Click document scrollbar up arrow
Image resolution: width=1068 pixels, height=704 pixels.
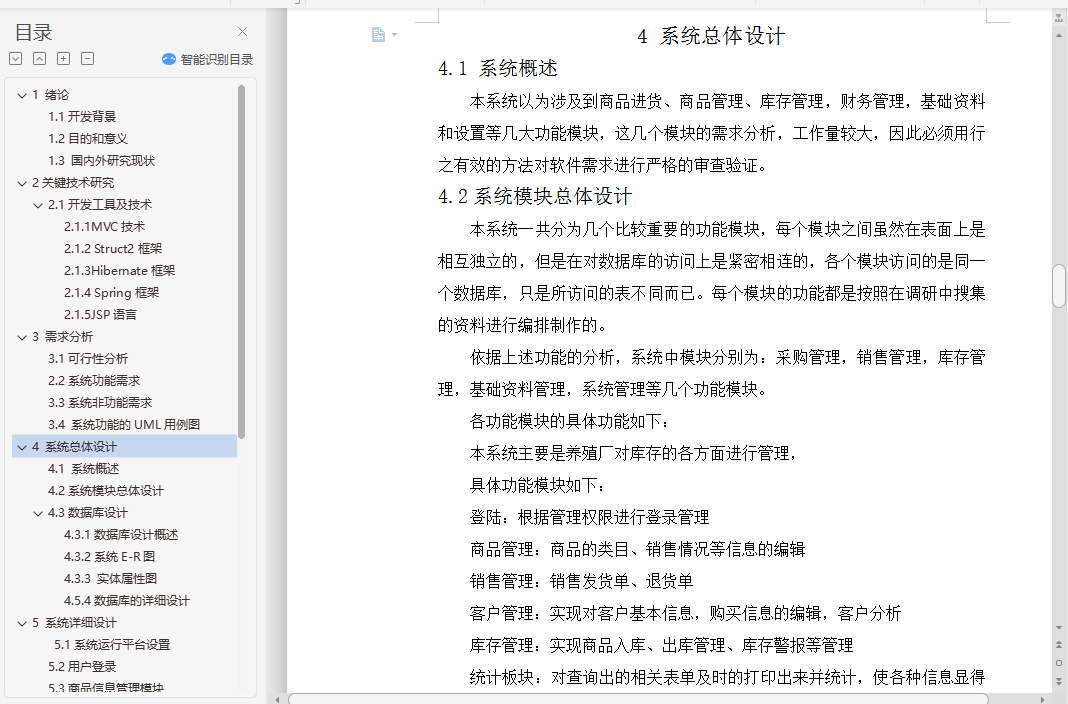[1059, 35]
